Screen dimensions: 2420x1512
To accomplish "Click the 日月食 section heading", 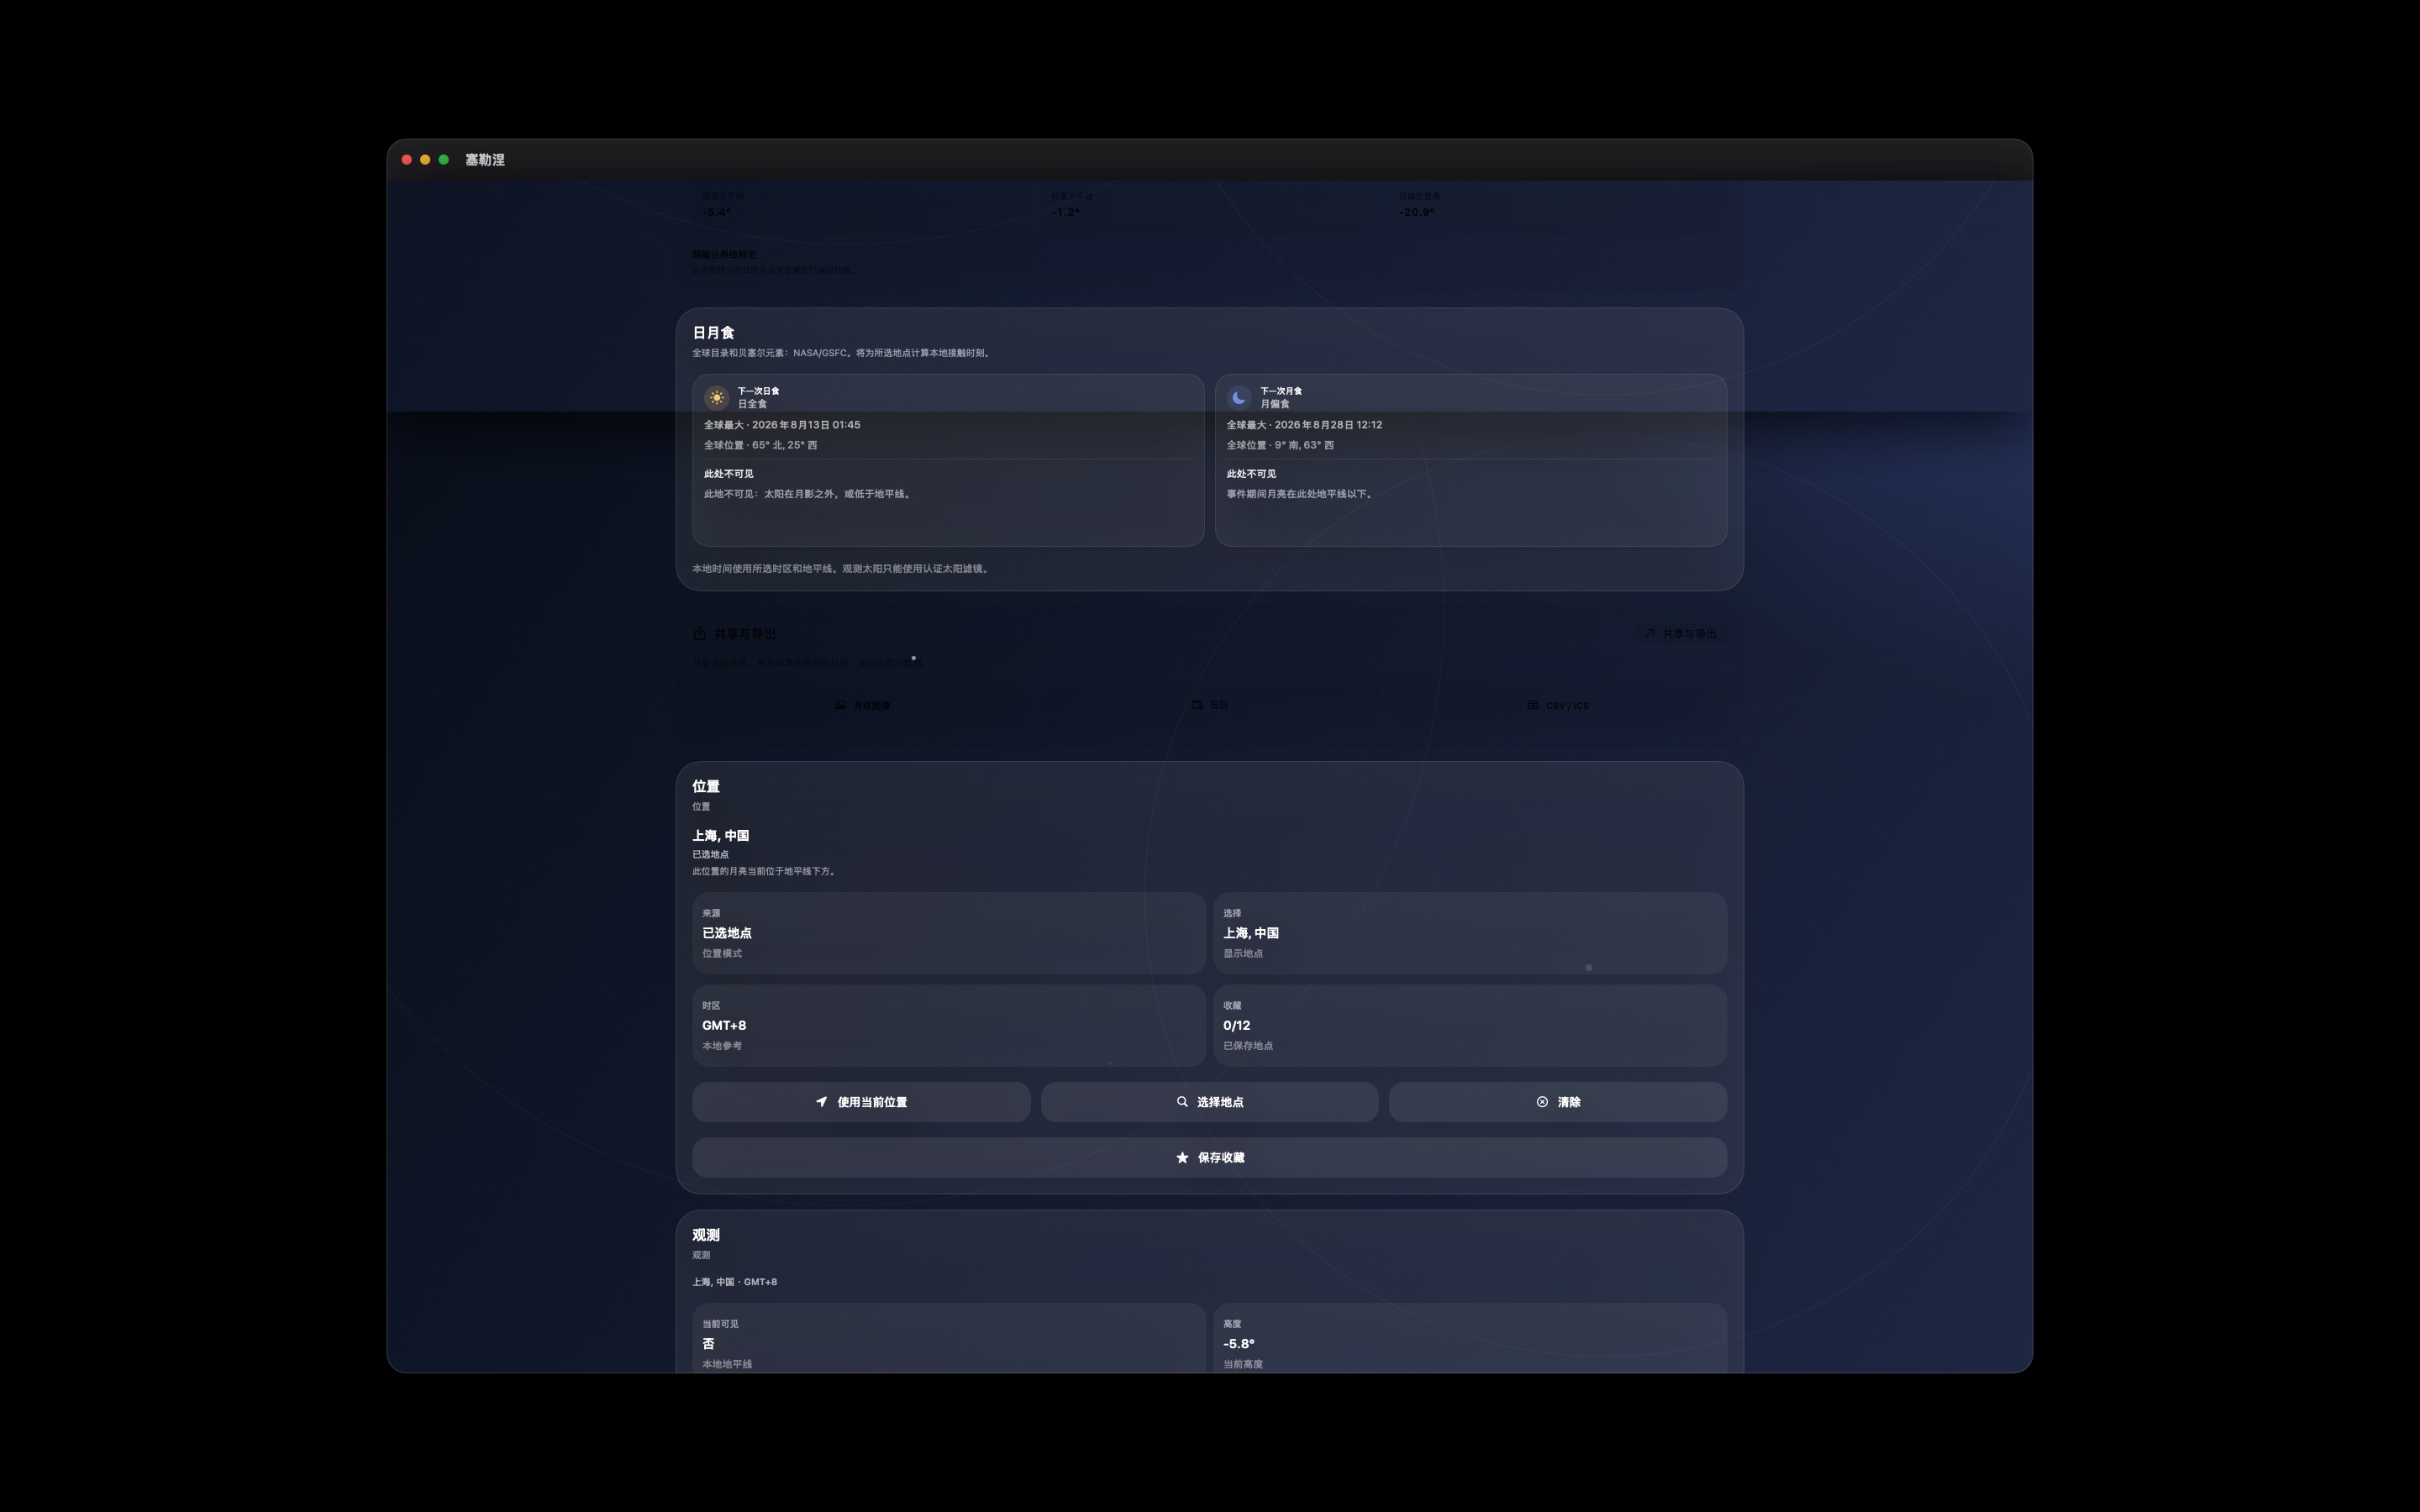I will click(713, 333).
